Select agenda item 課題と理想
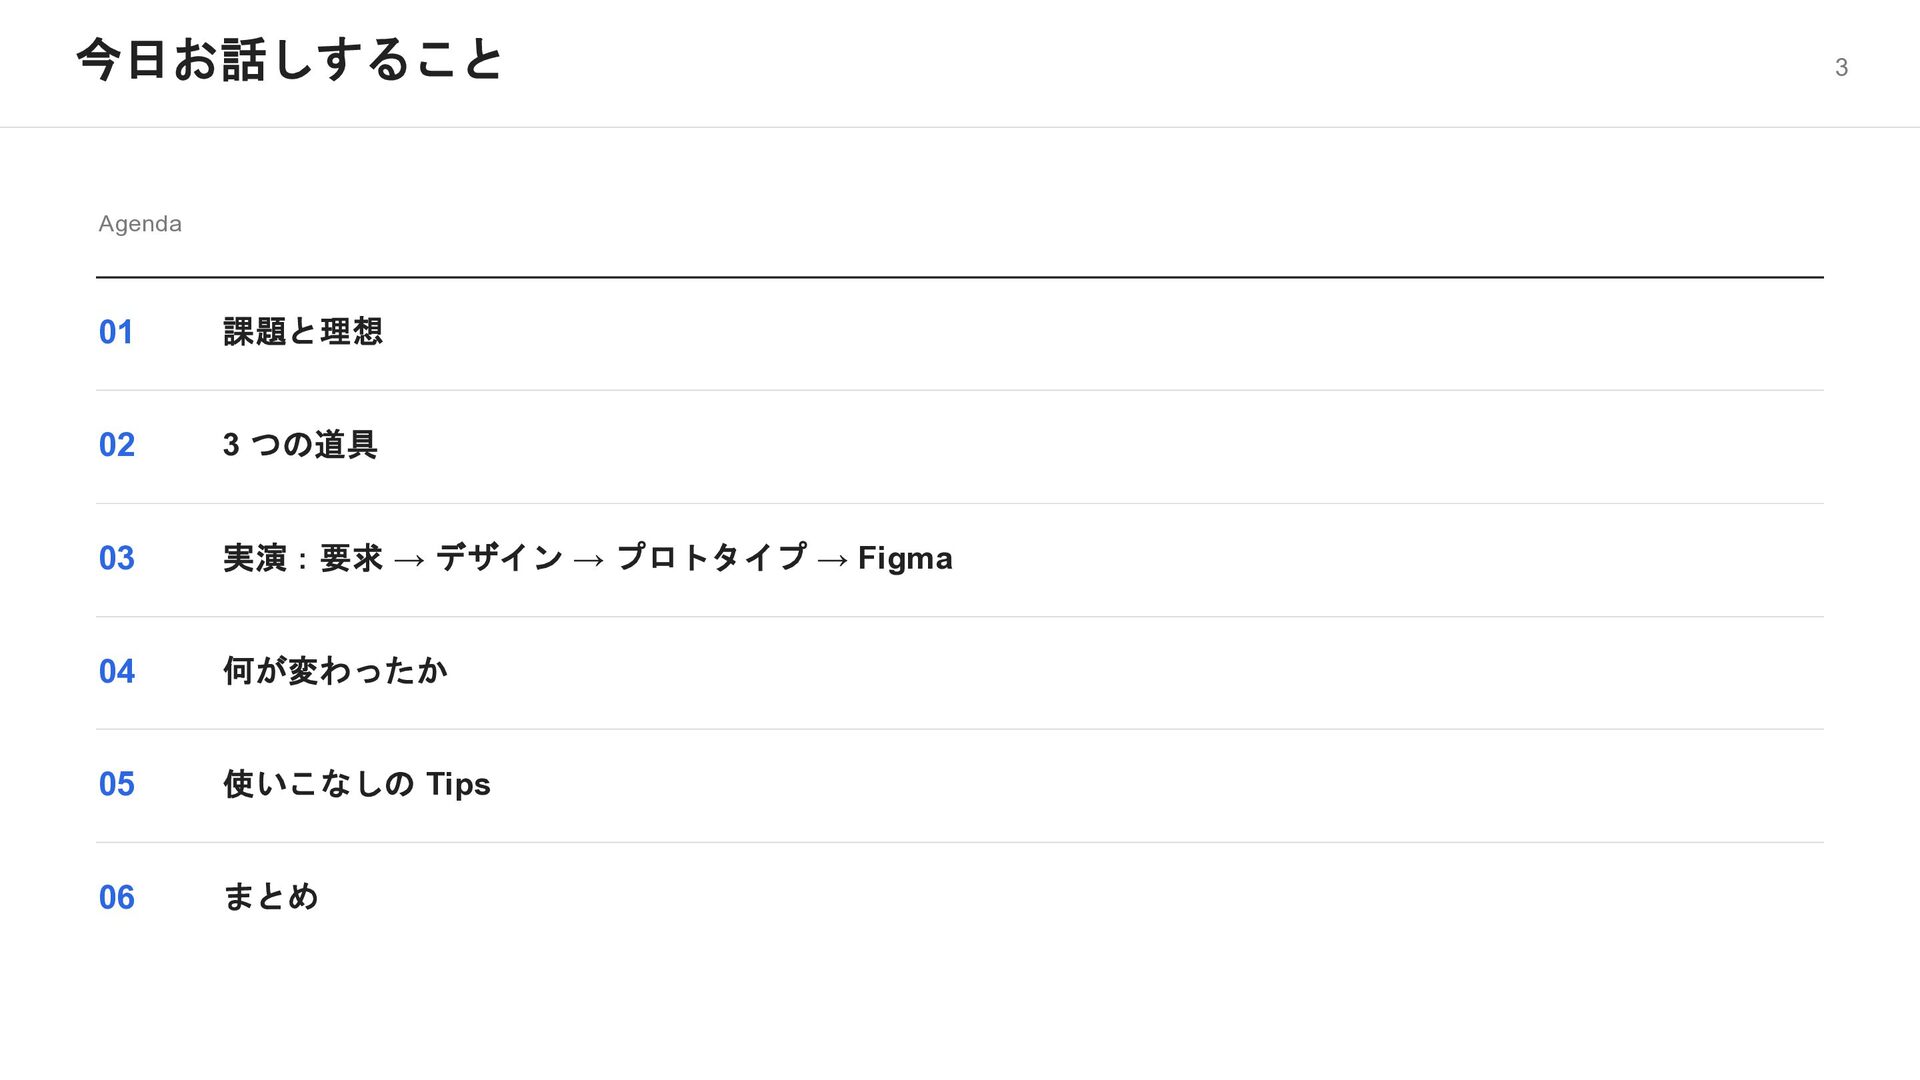Screen dimensions: 1920x1080 point(302,332)
